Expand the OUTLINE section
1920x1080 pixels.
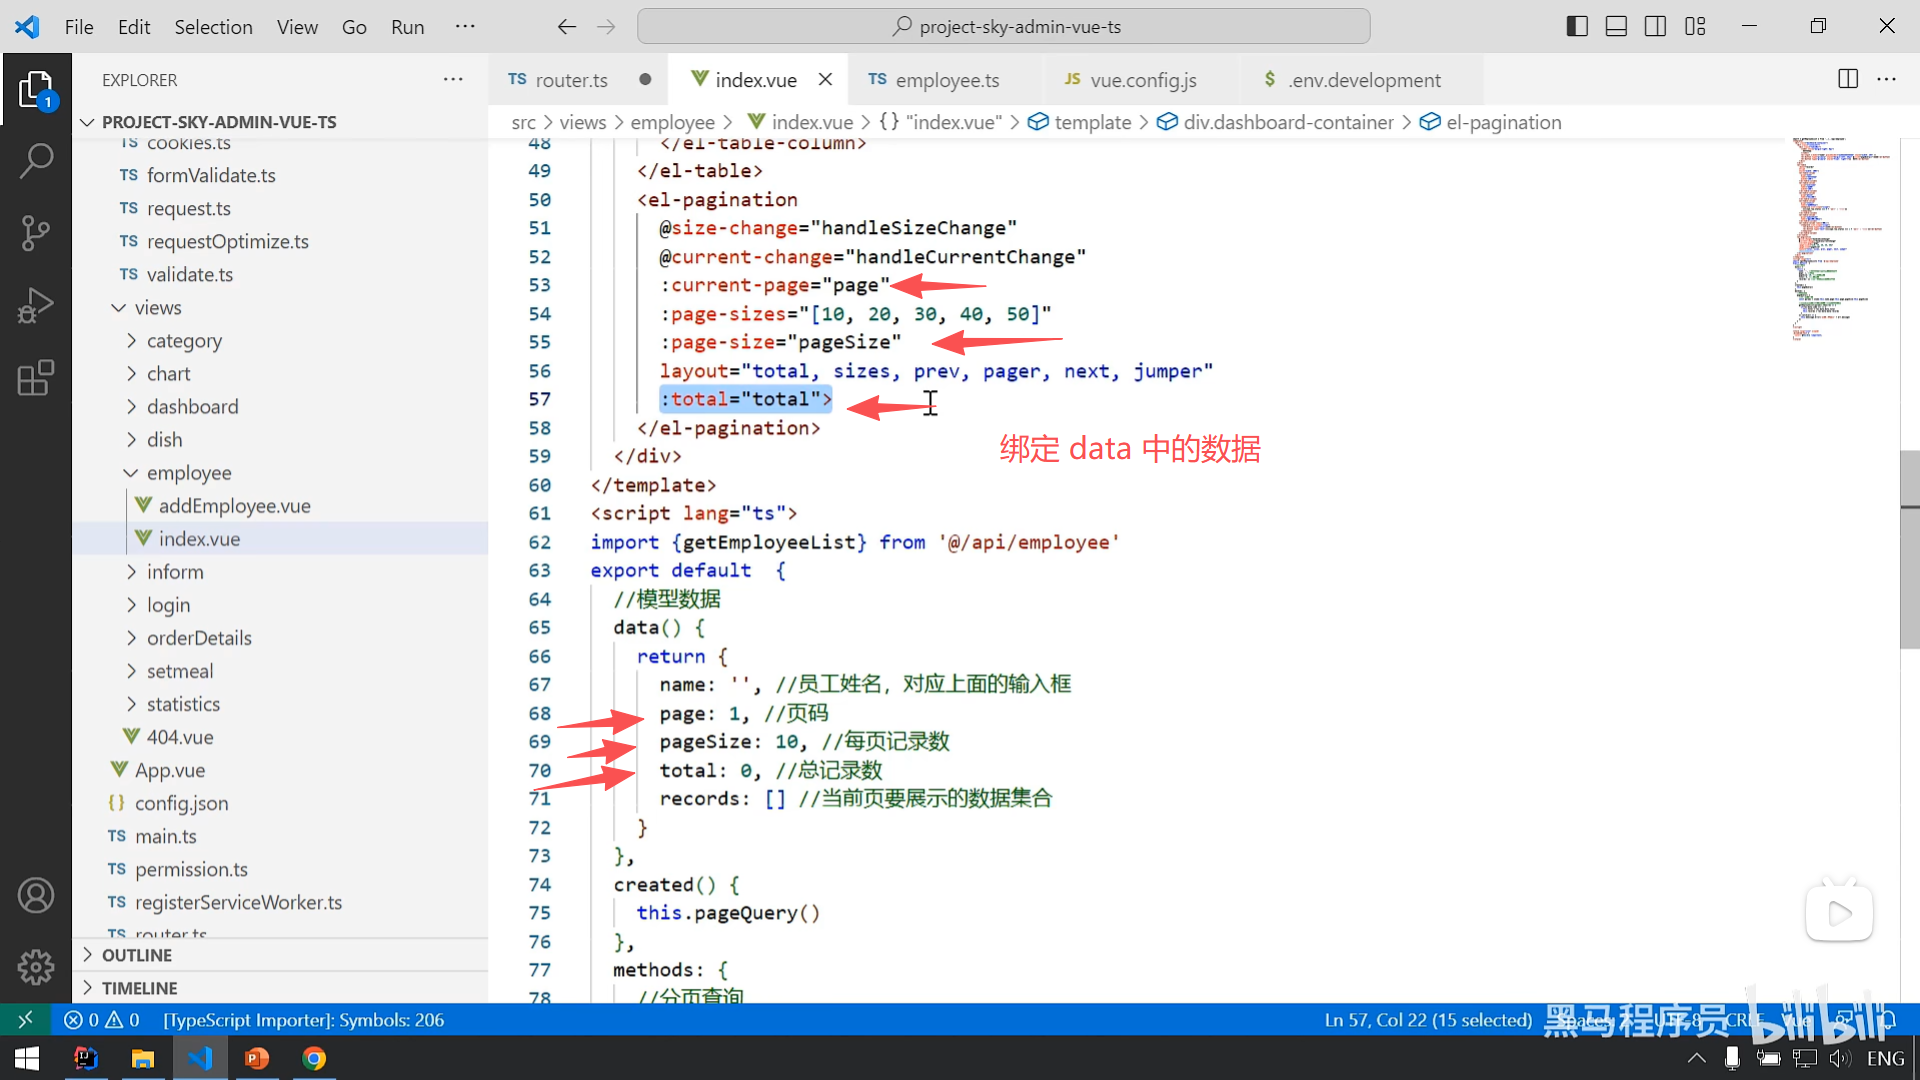pos(137,955)
